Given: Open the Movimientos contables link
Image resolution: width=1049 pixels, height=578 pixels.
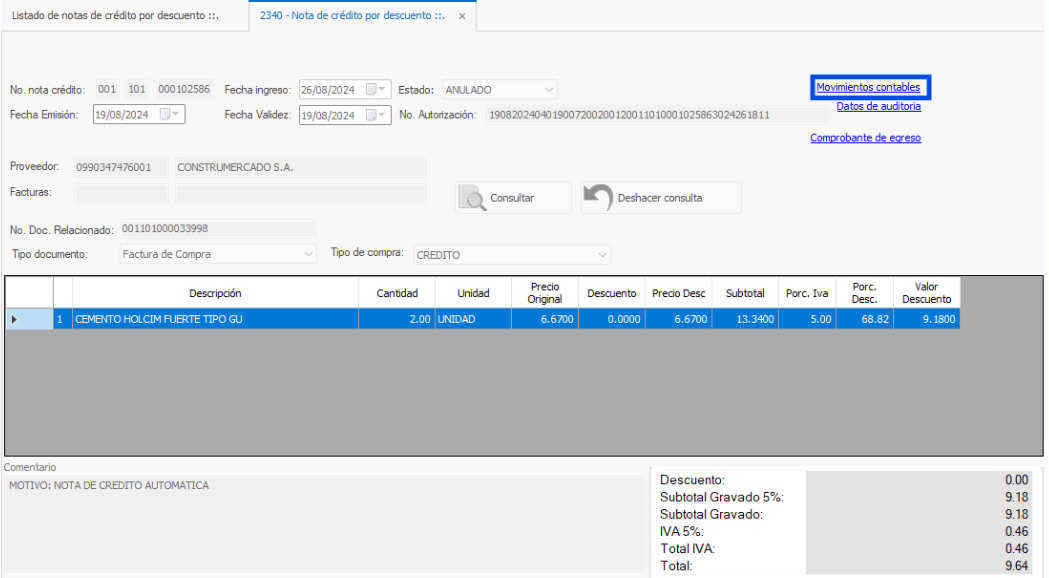Looking at the screenshot, I should click(868, 88).
